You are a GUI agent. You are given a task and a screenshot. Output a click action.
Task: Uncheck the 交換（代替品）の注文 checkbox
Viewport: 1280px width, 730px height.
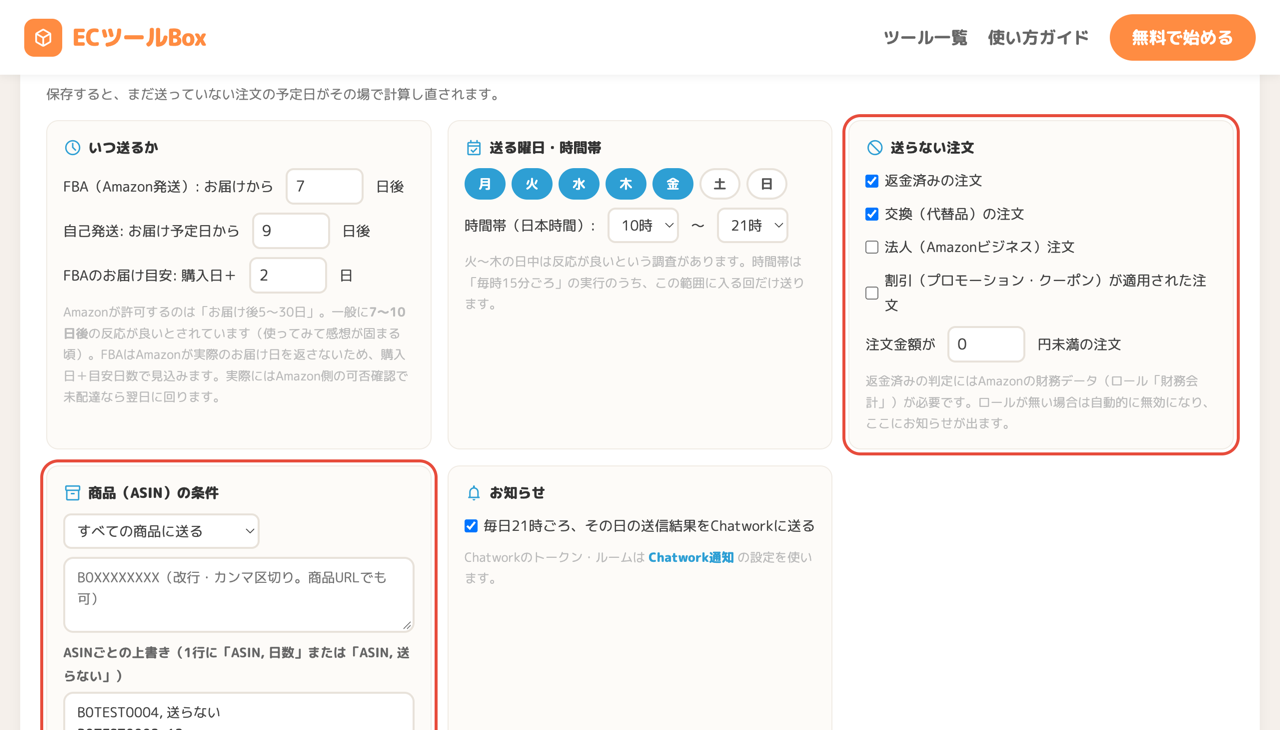872,214
